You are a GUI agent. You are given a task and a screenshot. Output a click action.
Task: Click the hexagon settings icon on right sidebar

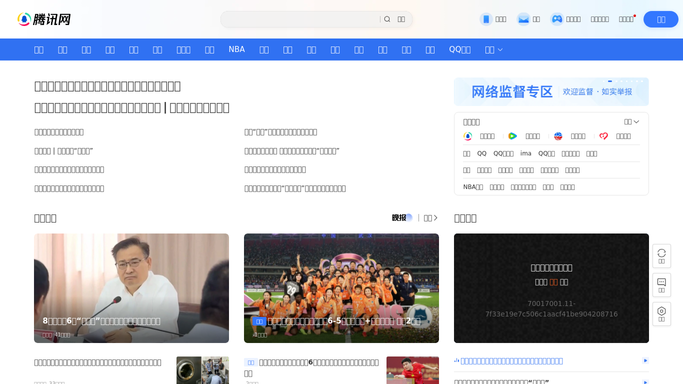click(x=662, y=313)
